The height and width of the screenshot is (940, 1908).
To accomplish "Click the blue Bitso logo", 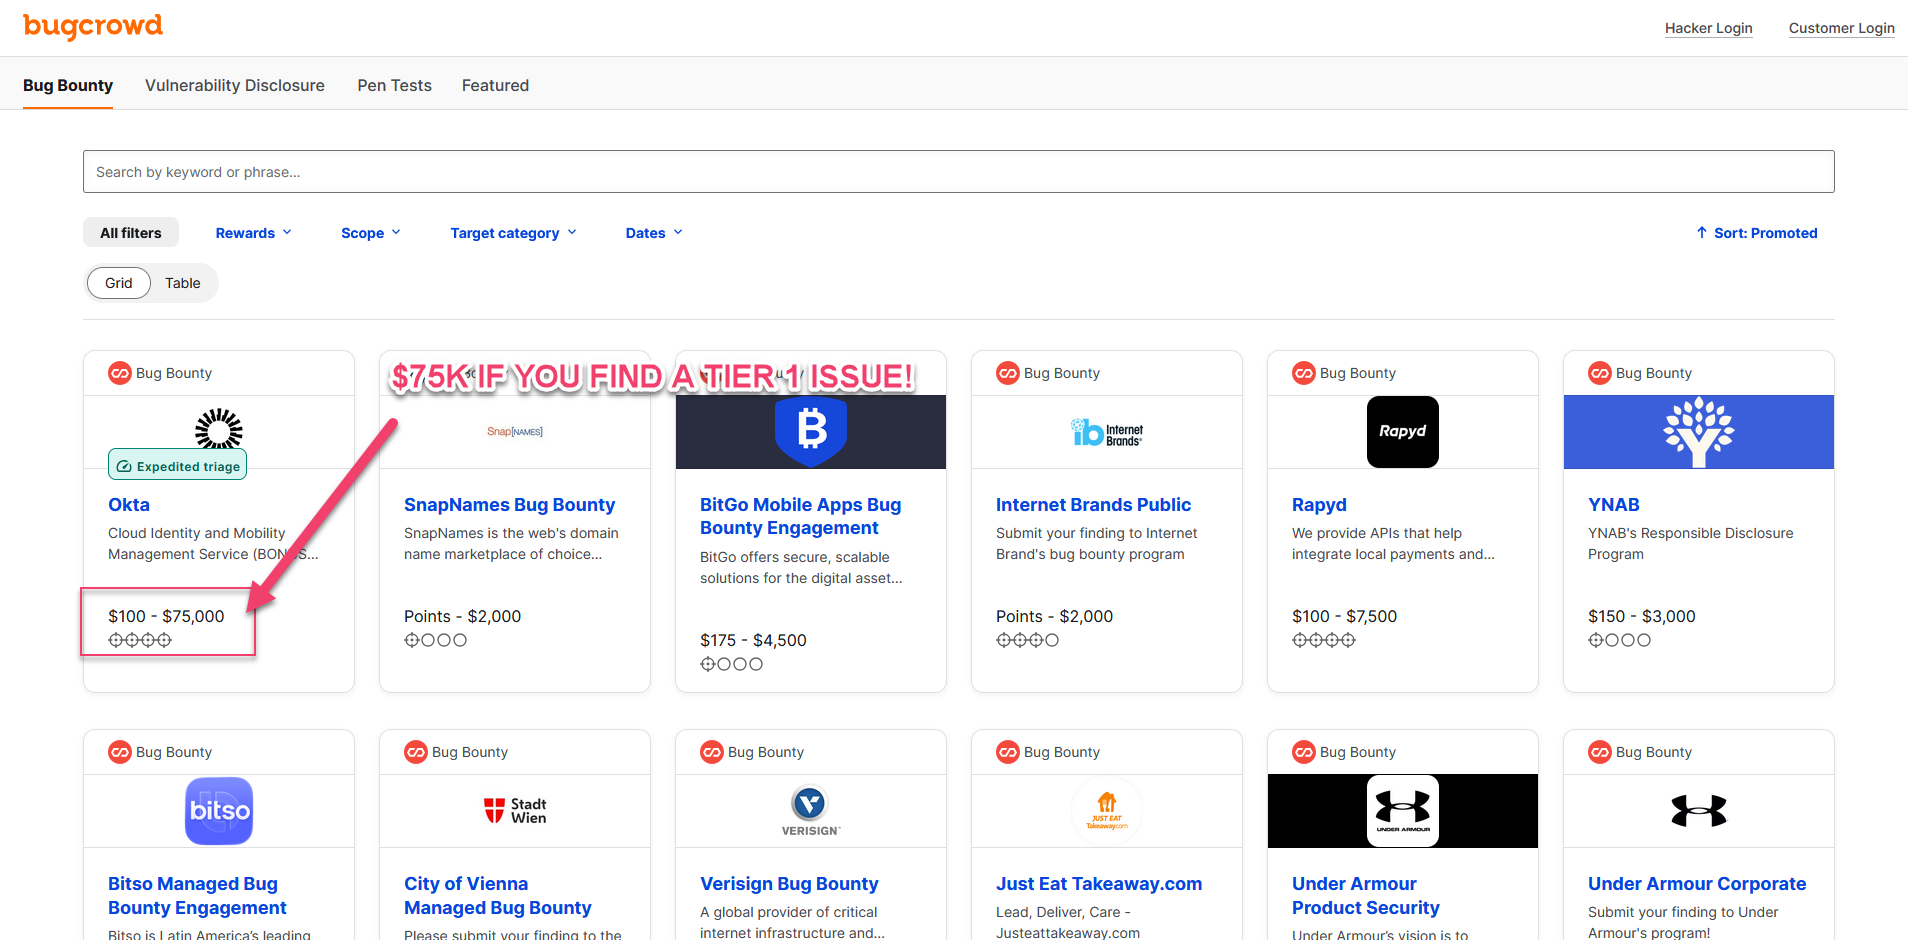I will pyautogui.click(x=219, y=811).
